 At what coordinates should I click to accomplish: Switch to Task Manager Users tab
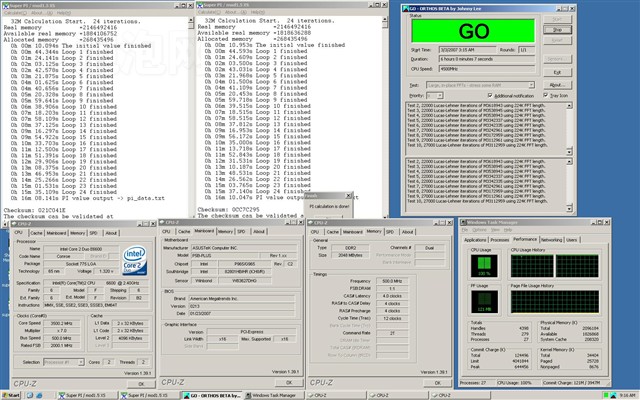coord(571,240)
